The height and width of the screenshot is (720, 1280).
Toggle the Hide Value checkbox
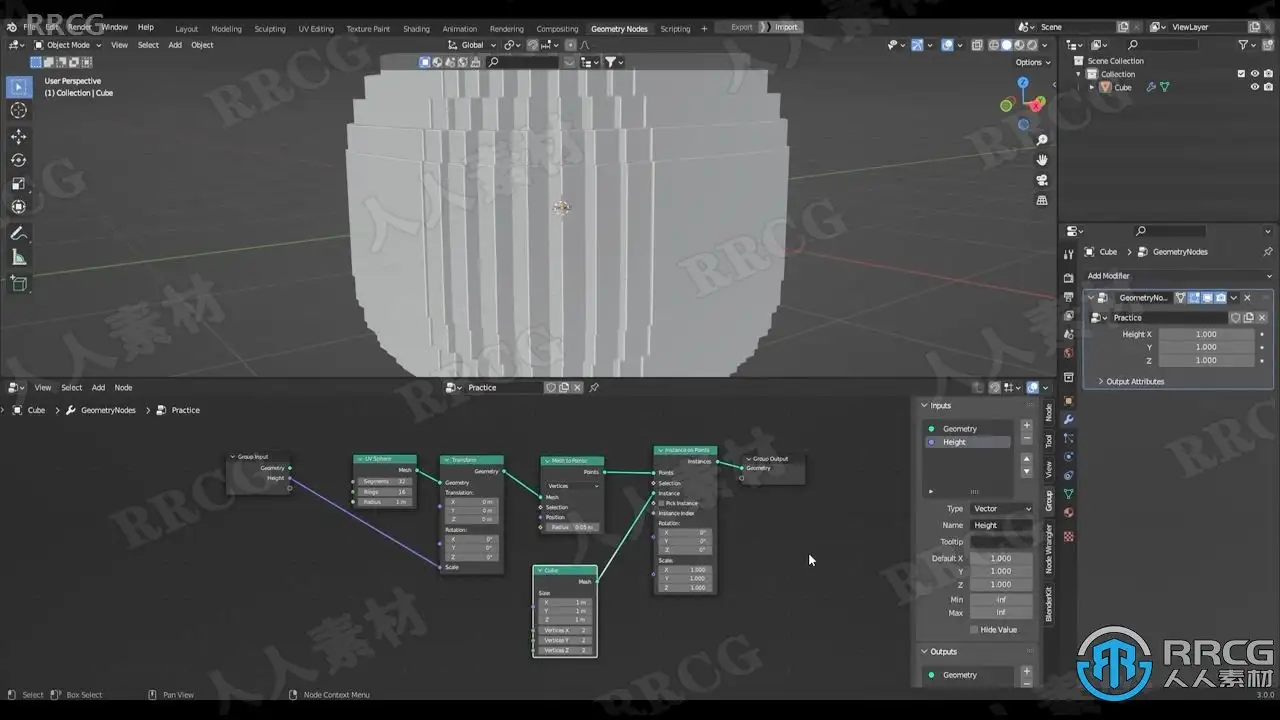(974, 630)
